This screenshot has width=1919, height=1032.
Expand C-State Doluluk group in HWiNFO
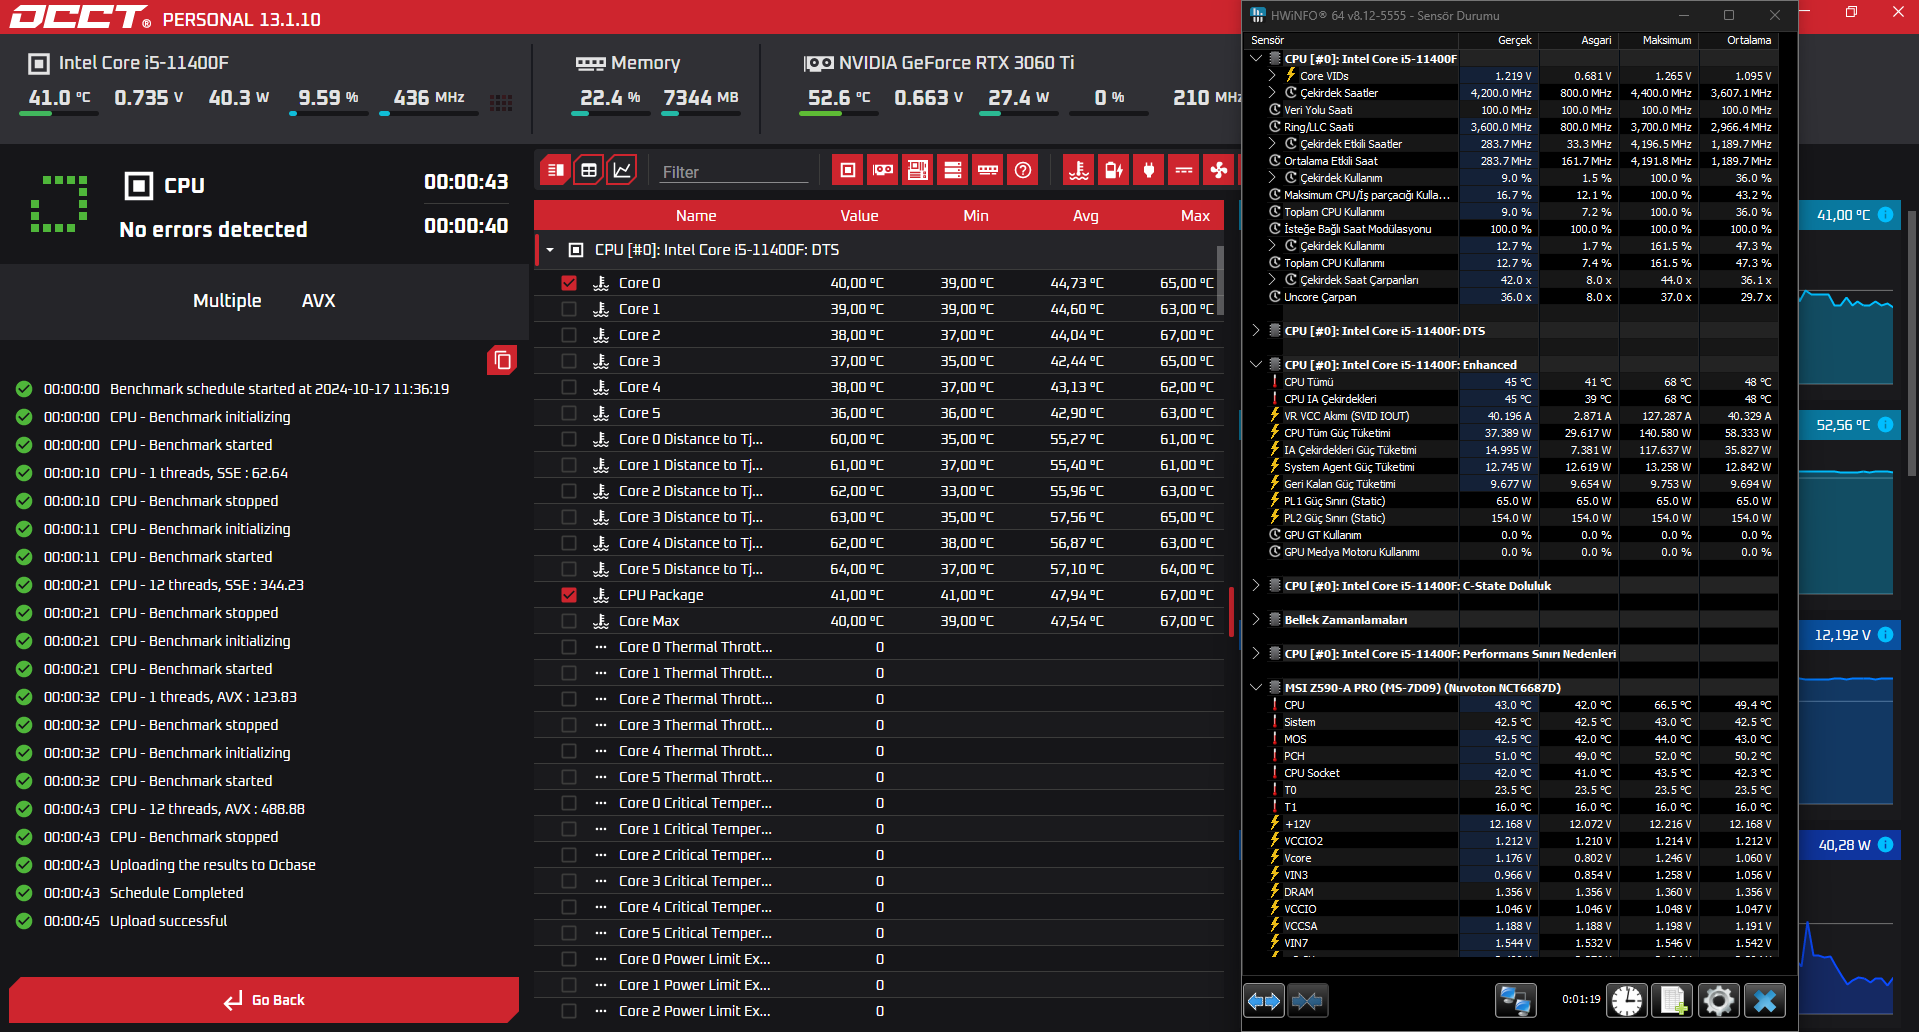pos(1256,586)
